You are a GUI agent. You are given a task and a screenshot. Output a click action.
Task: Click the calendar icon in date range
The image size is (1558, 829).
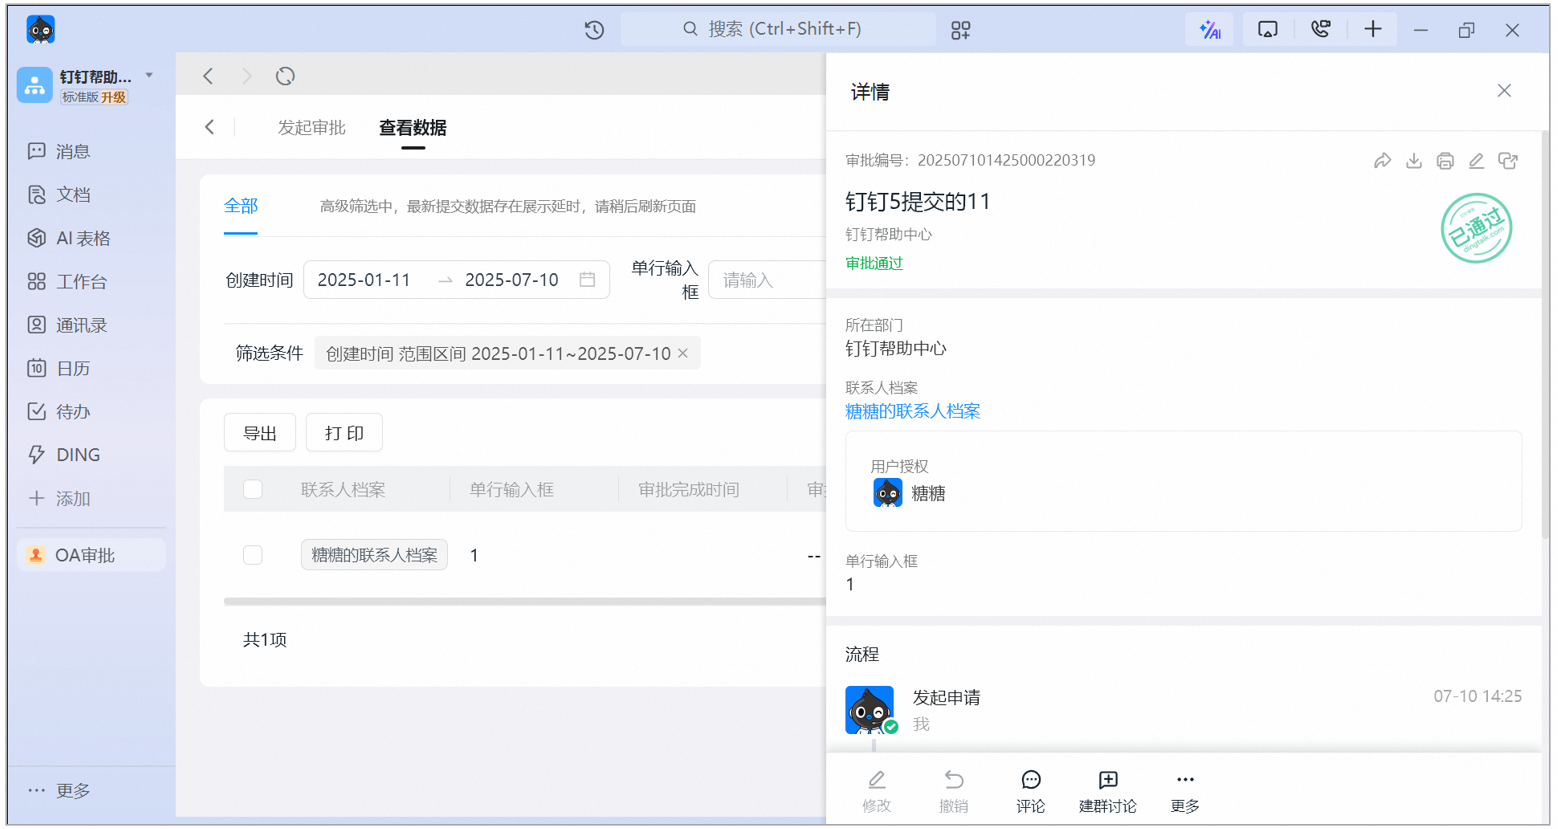(587, 280)
